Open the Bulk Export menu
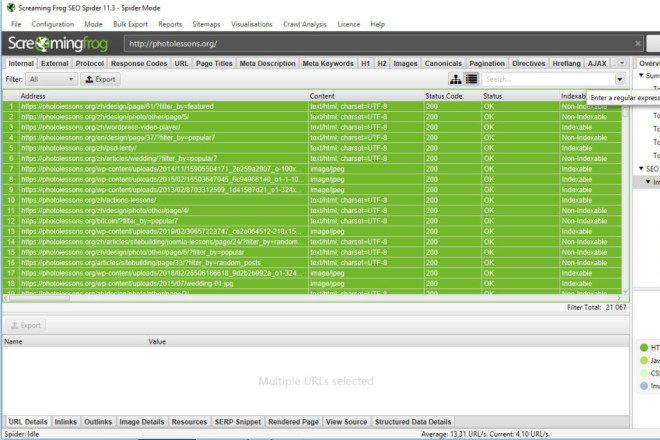Screen dimensions: 660x440 tap(130, 24)
